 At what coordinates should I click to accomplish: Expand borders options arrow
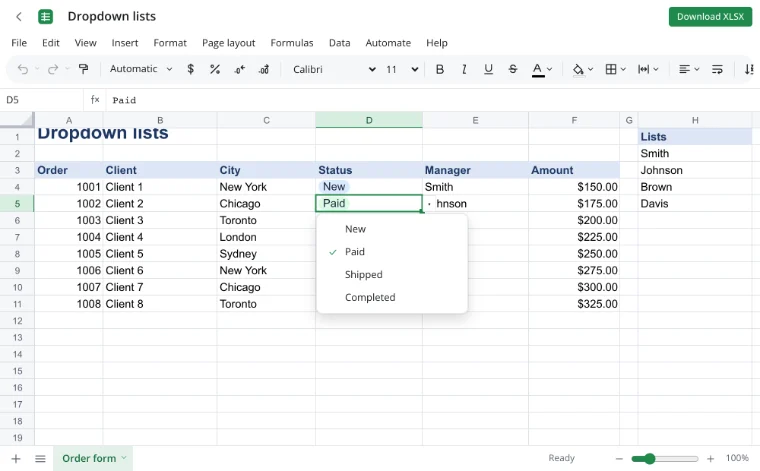click(623, 69)
